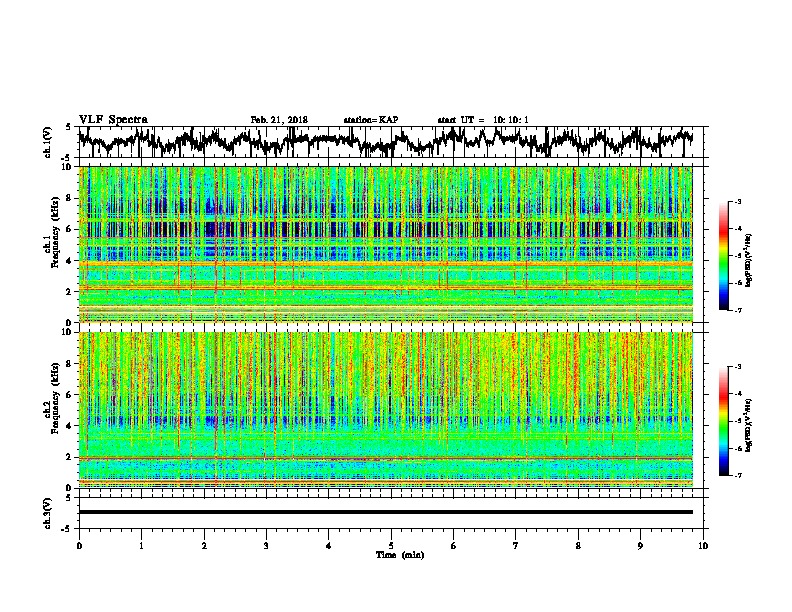Click the "6" kHz tick on ch.1 frequency axis
The height and width of the screenshot is (612, 792).
click(70, 229)
